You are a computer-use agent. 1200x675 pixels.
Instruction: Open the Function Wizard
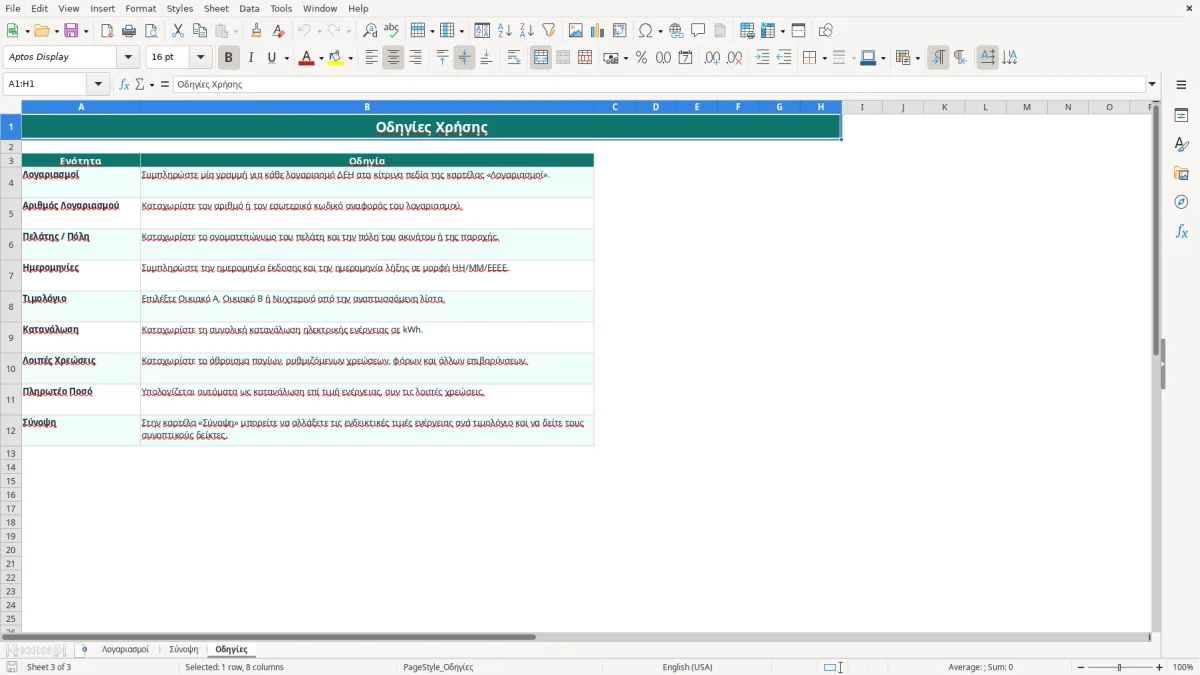tap(124, 85)
